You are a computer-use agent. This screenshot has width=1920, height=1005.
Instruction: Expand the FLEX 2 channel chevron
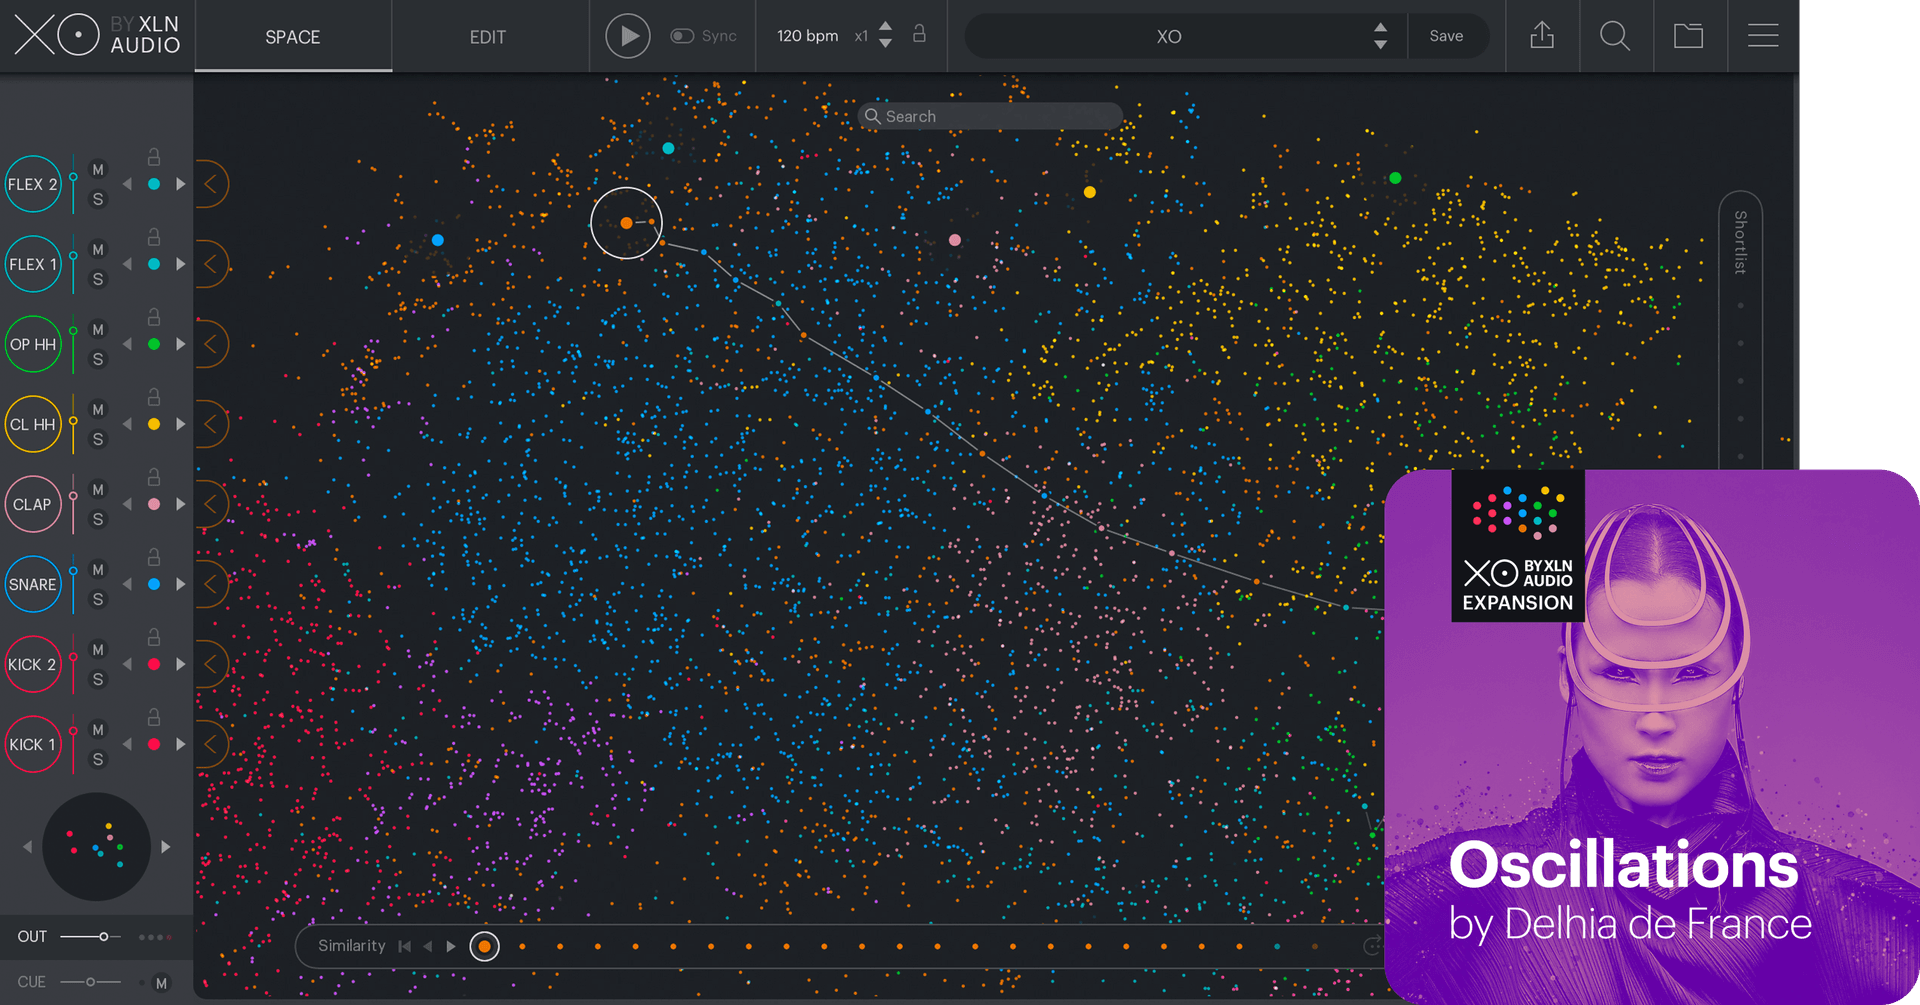pyautogui.click(x=211, y=184)
